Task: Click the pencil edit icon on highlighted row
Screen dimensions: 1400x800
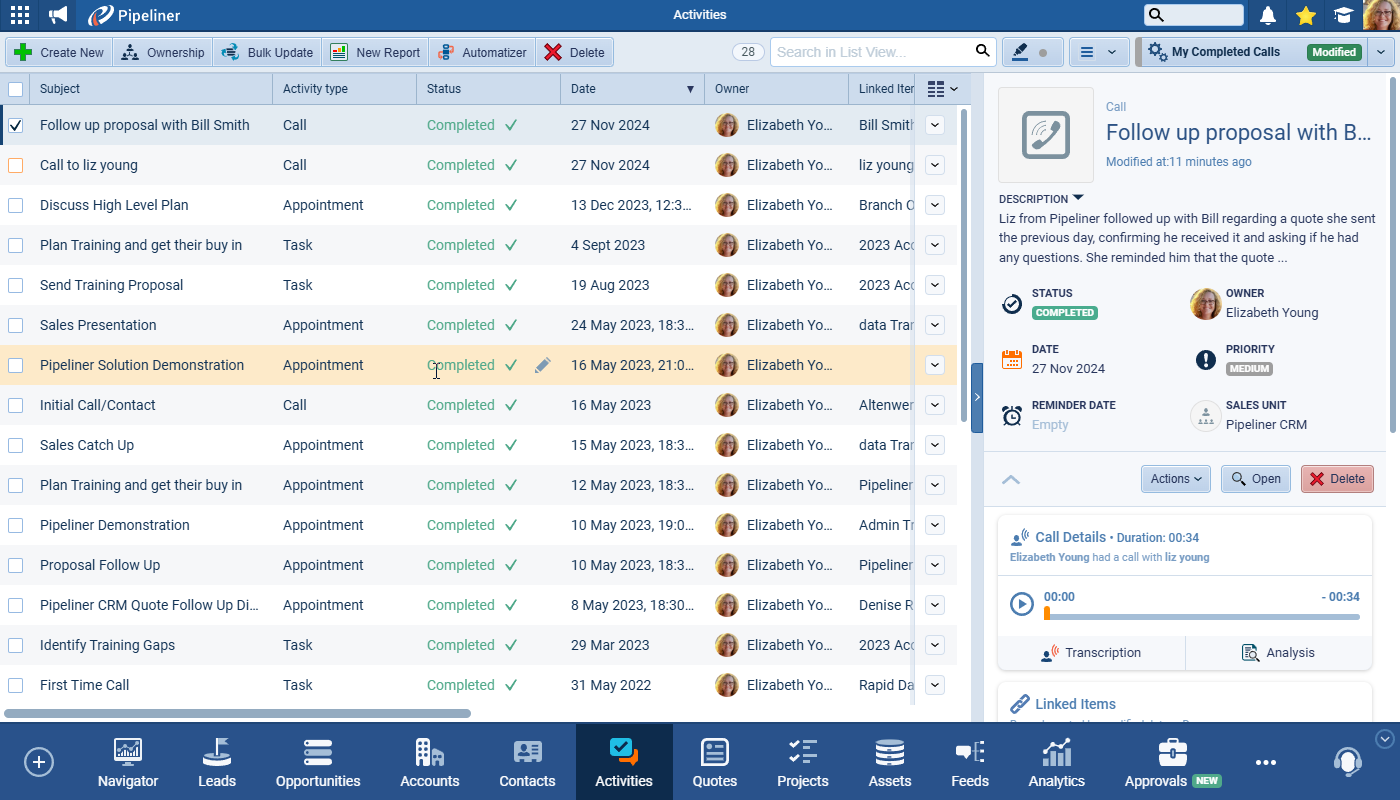Action: [x=542, y=366]
